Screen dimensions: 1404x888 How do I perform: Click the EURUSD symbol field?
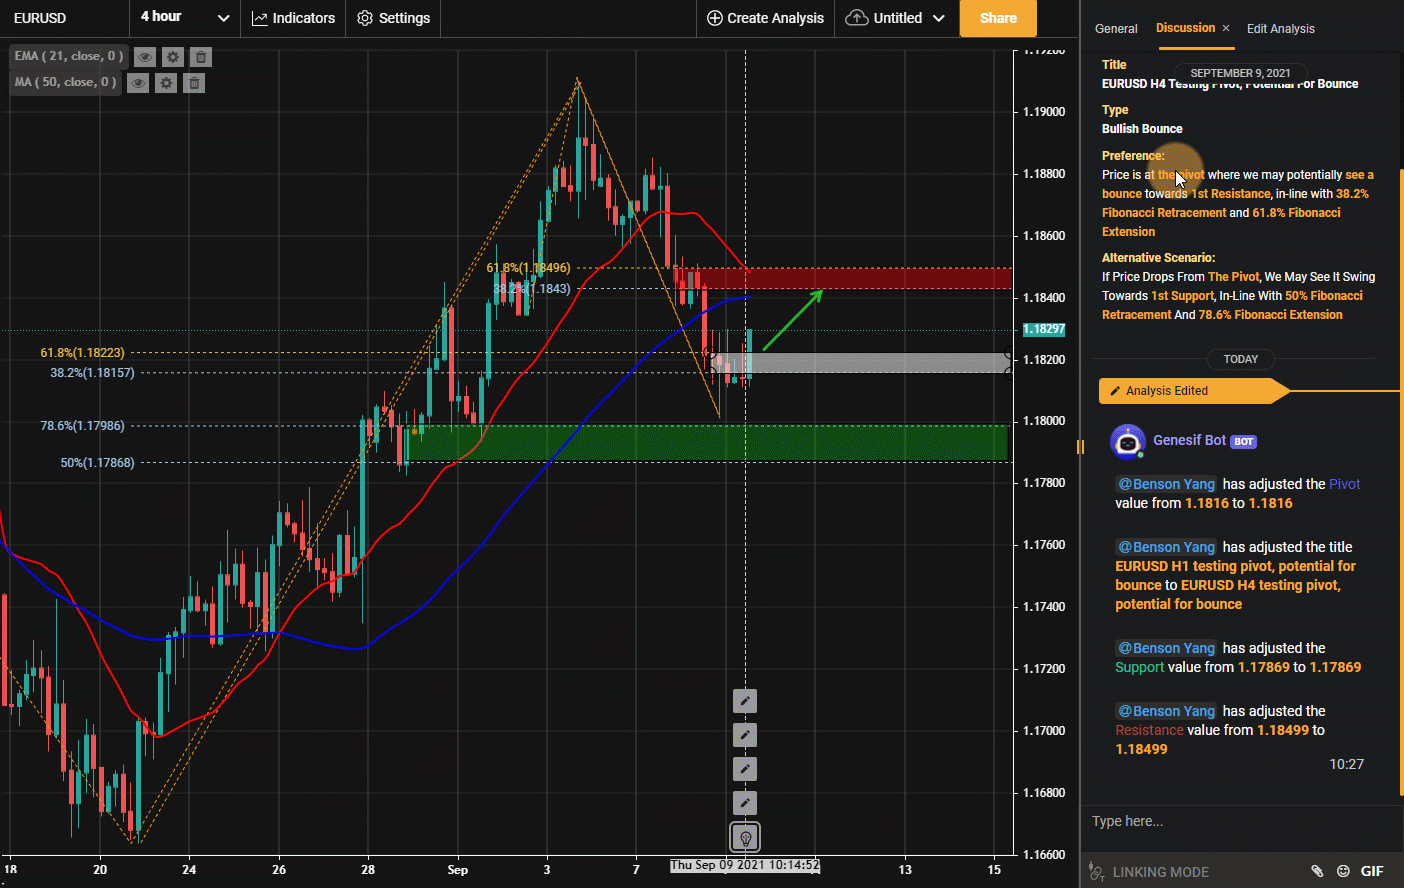[x=64, y=18]
